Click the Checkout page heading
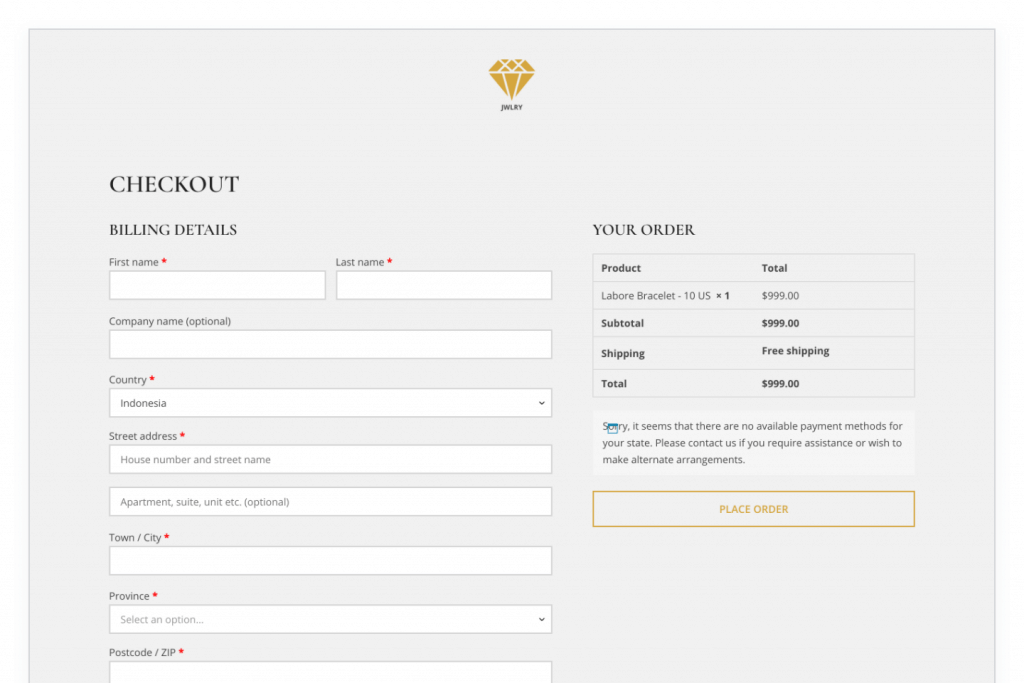 [x=174, y=184]
